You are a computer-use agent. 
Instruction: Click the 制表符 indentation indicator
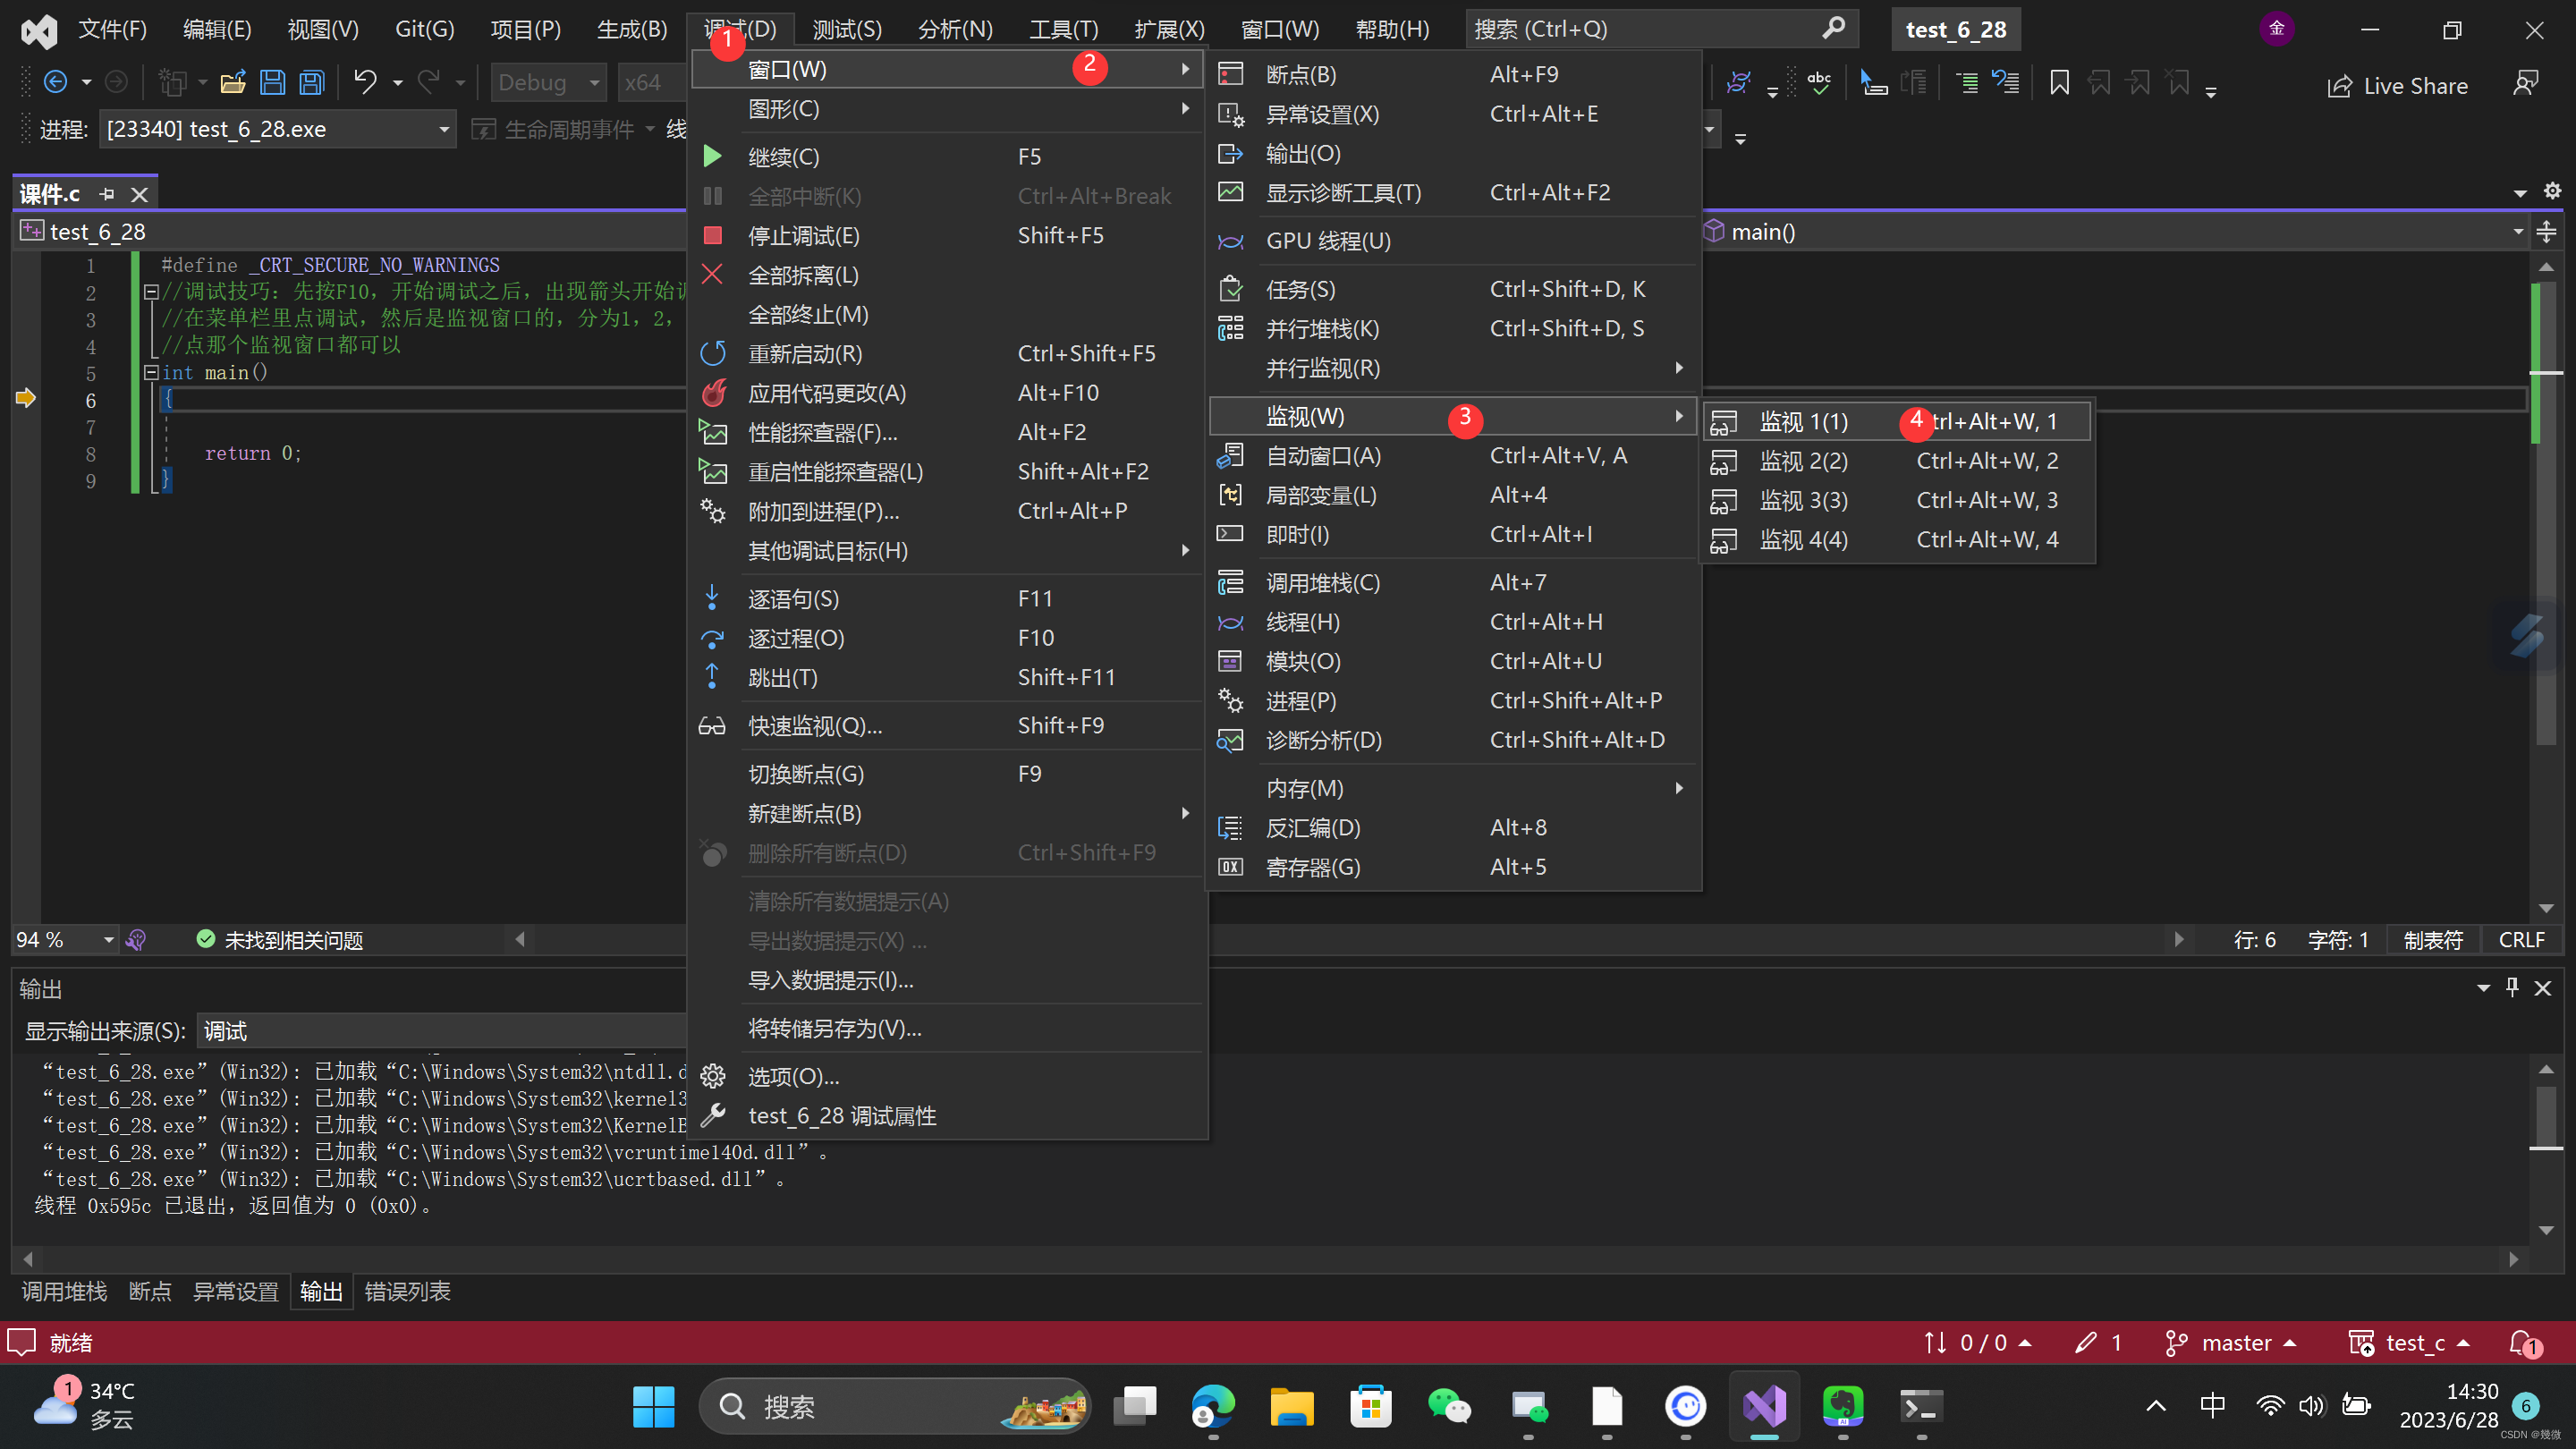(x=2433, y=940)
